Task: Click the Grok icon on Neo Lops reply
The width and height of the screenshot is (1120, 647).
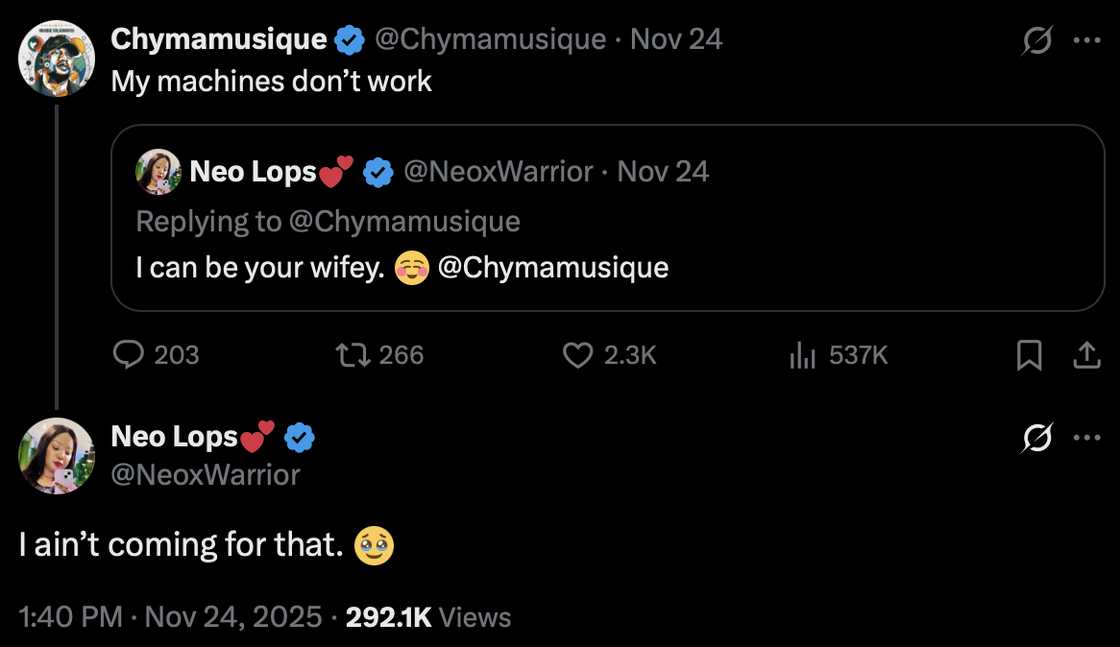Action: point(1037,438)
